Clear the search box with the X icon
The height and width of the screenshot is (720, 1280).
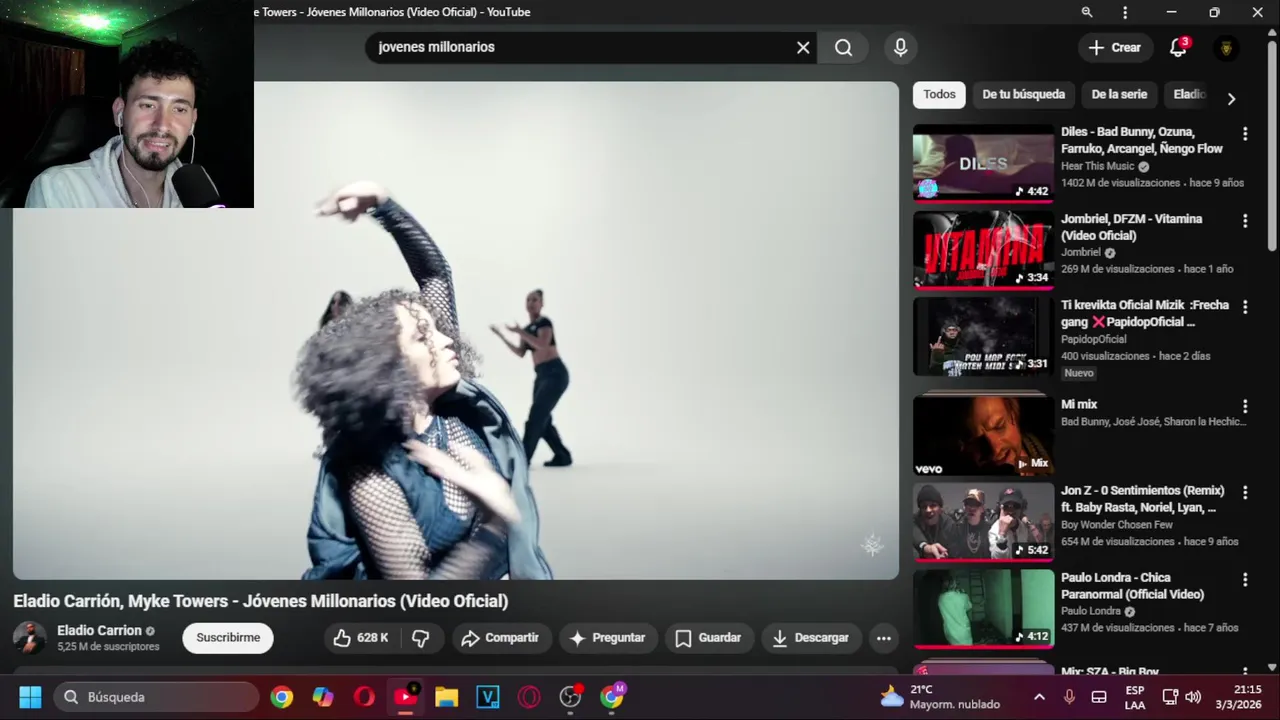[x=803, y=47]
